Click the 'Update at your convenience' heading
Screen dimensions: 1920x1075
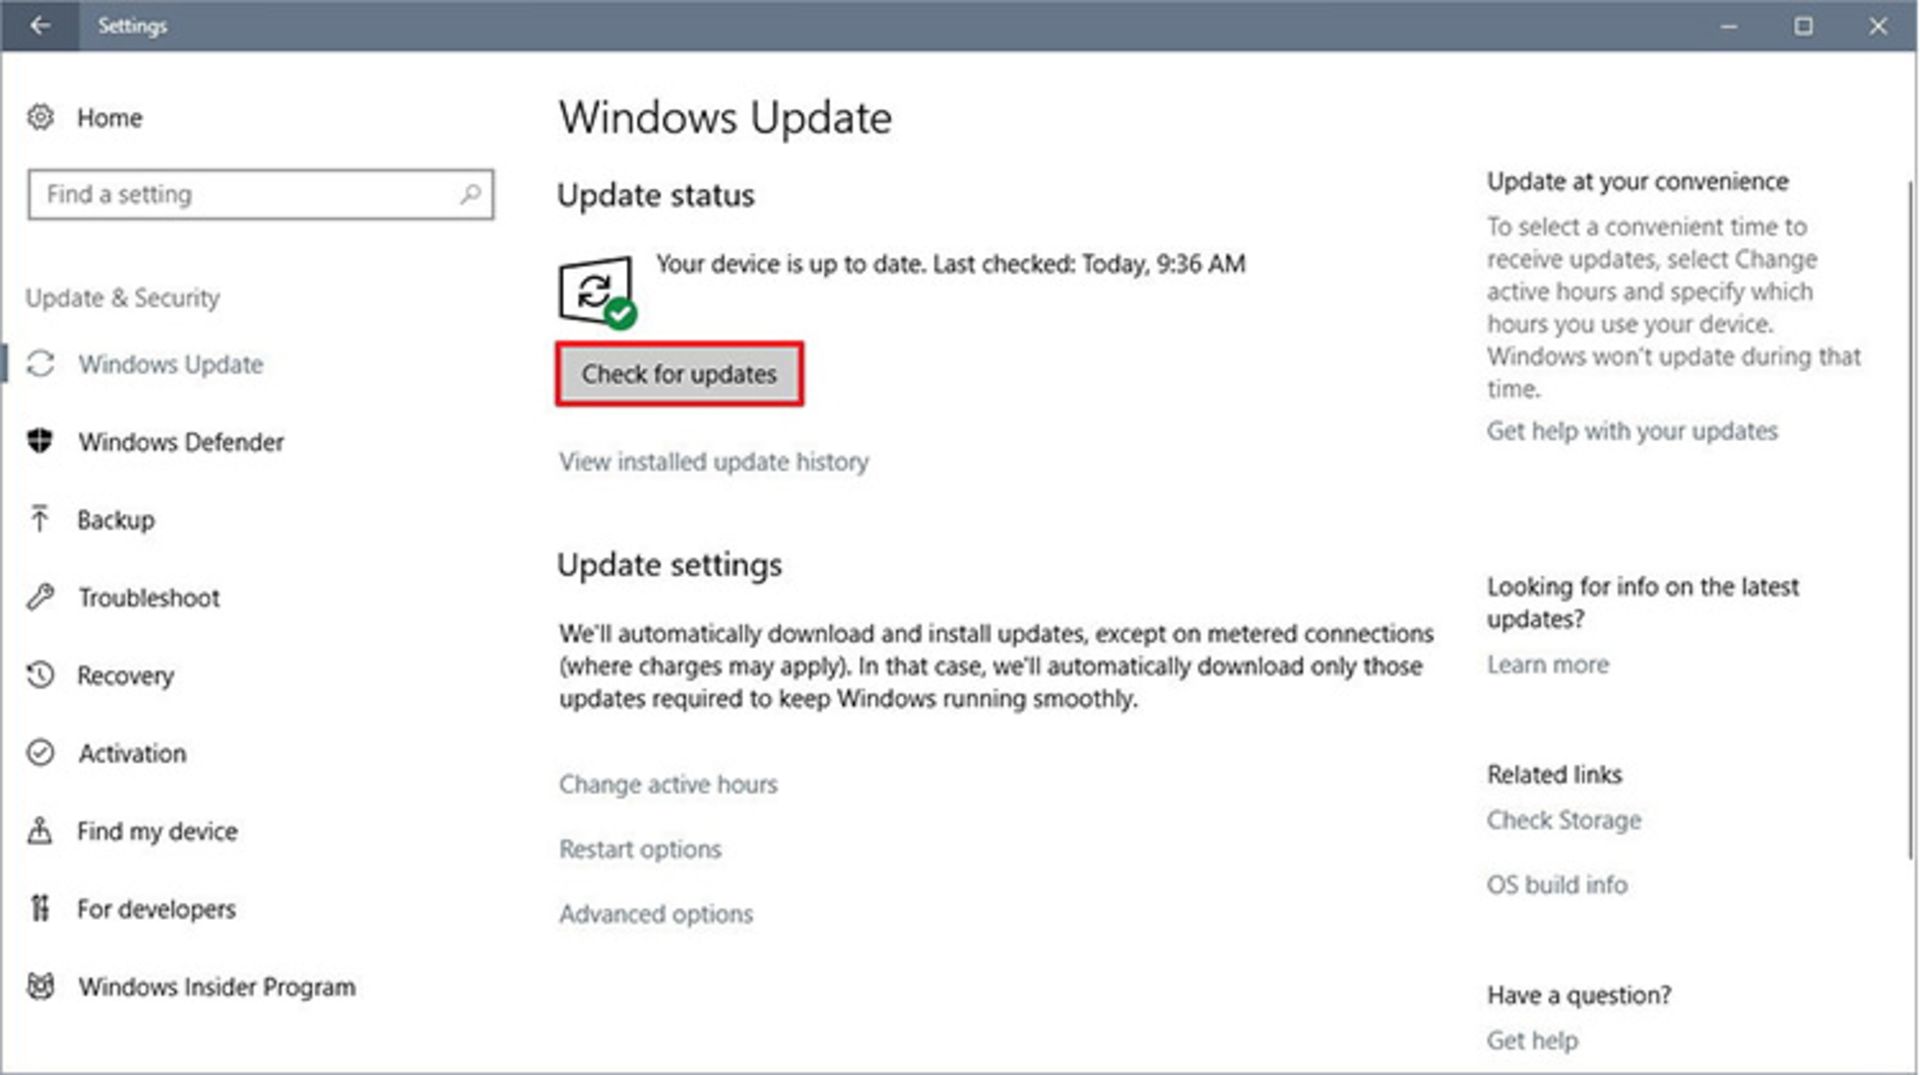tap(1638, 182)
